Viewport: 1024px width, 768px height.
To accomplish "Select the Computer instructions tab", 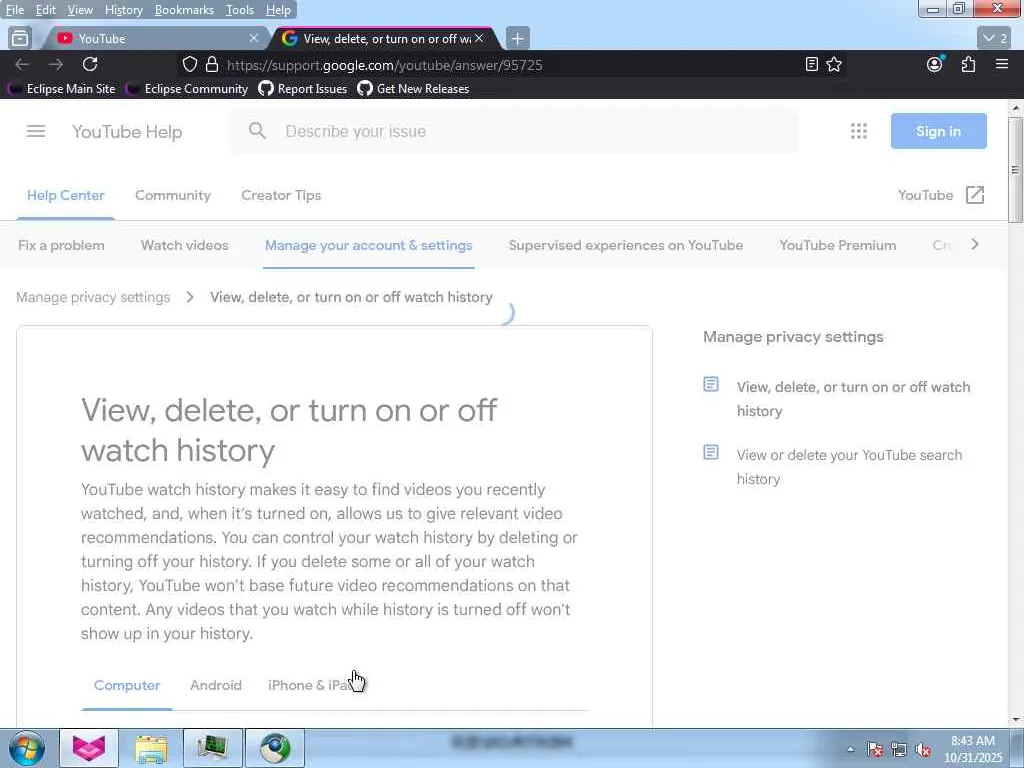I will point(127,685).
